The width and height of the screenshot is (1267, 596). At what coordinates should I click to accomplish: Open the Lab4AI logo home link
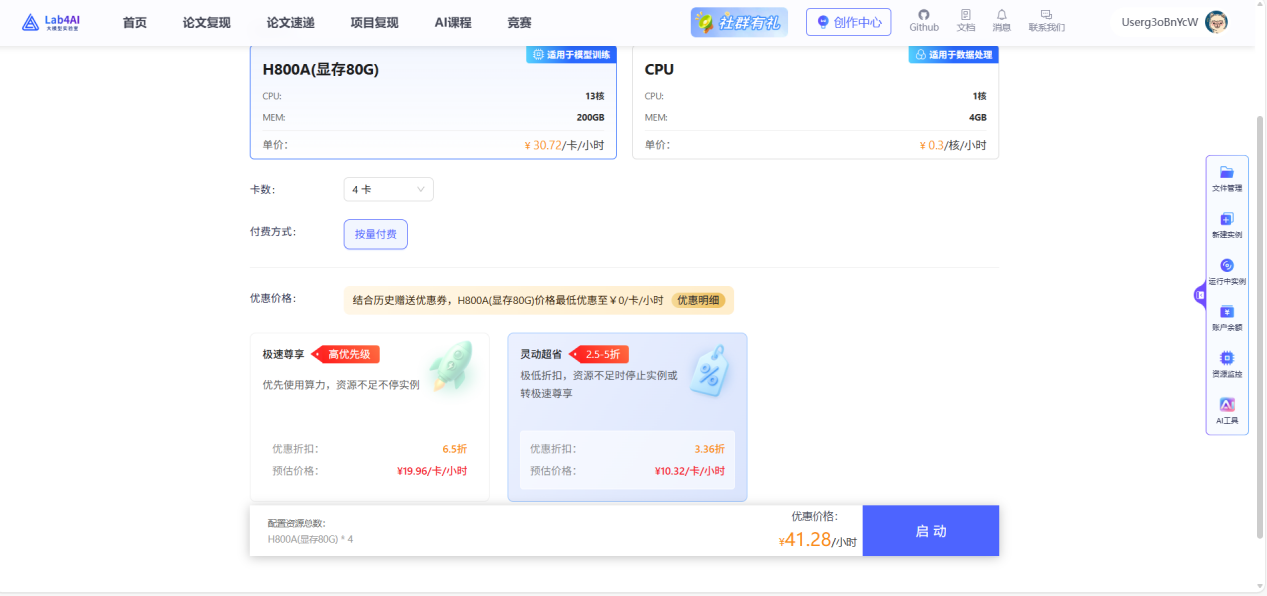coord(51,22)
